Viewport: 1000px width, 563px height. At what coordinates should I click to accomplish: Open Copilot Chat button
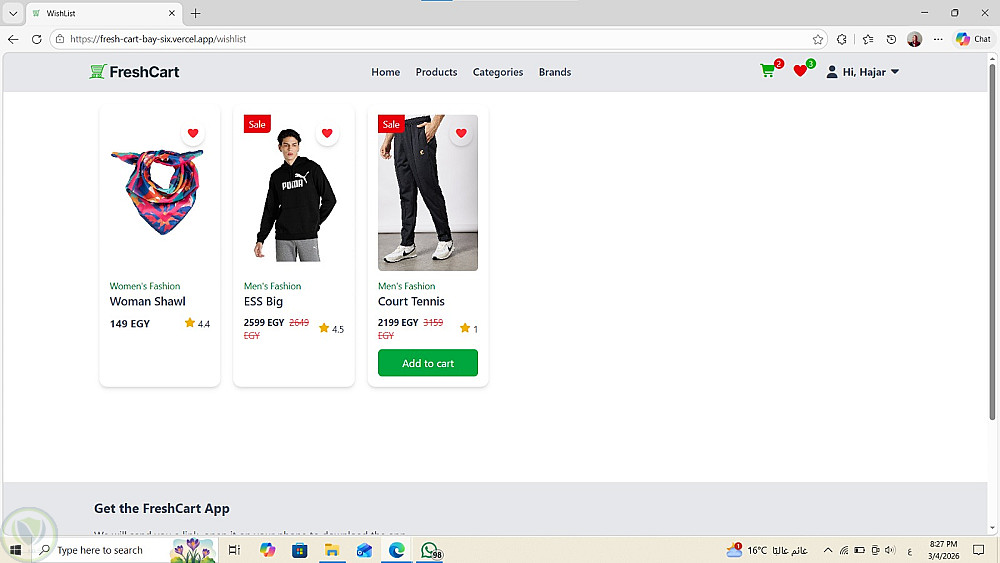coord(973,39)
